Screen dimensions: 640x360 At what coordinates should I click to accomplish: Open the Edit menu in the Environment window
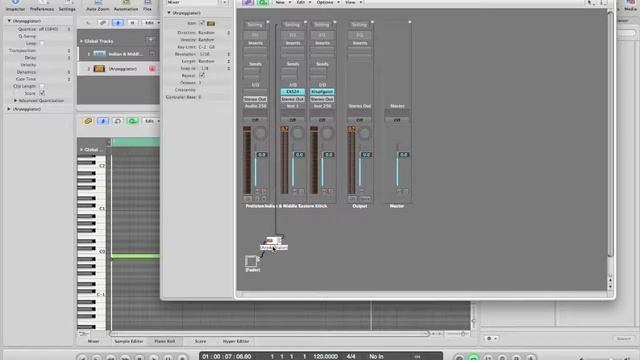[302, 2]
